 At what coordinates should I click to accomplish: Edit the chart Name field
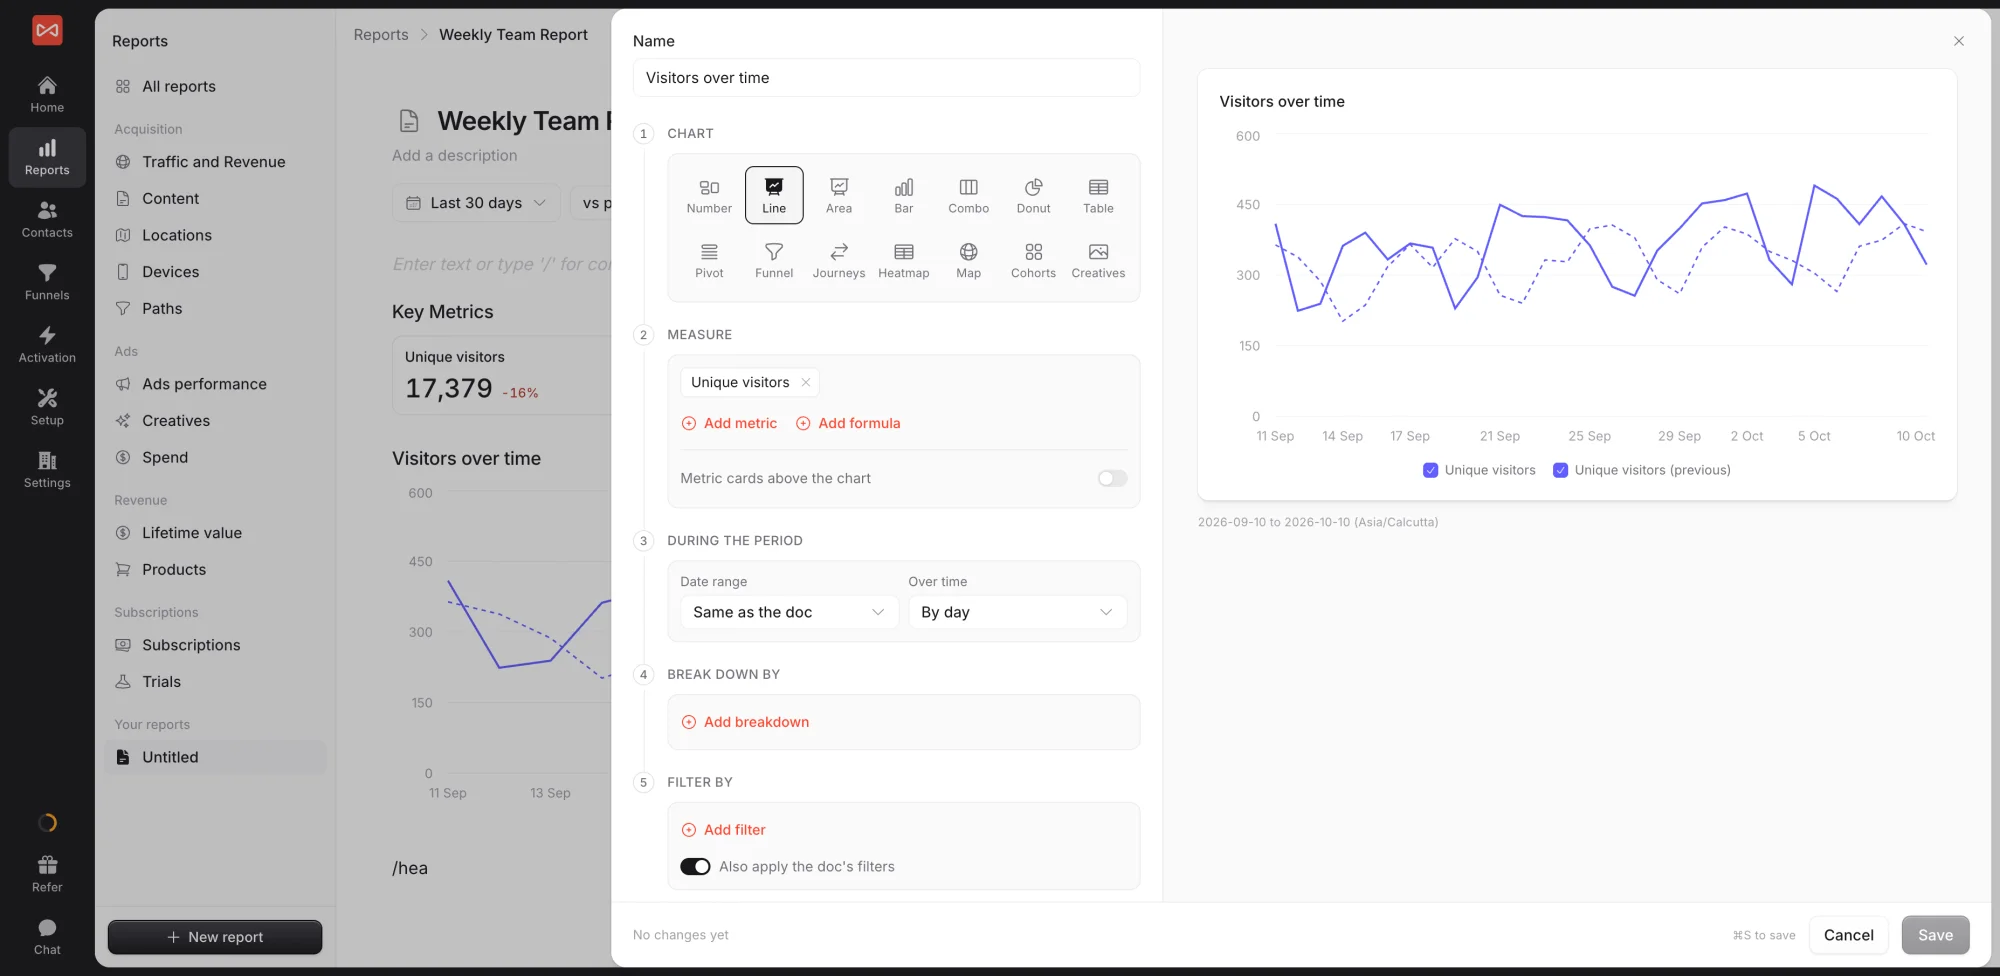[886, 78]
